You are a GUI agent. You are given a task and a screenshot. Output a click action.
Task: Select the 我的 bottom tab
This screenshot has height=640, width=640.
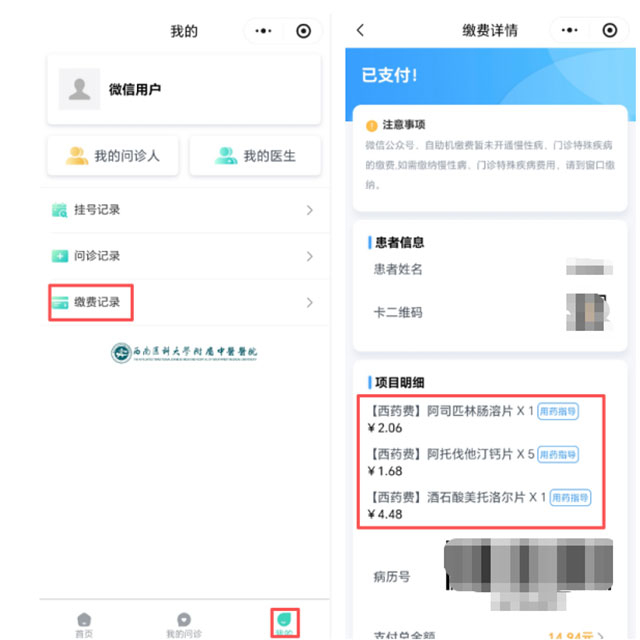coord(284,622)
